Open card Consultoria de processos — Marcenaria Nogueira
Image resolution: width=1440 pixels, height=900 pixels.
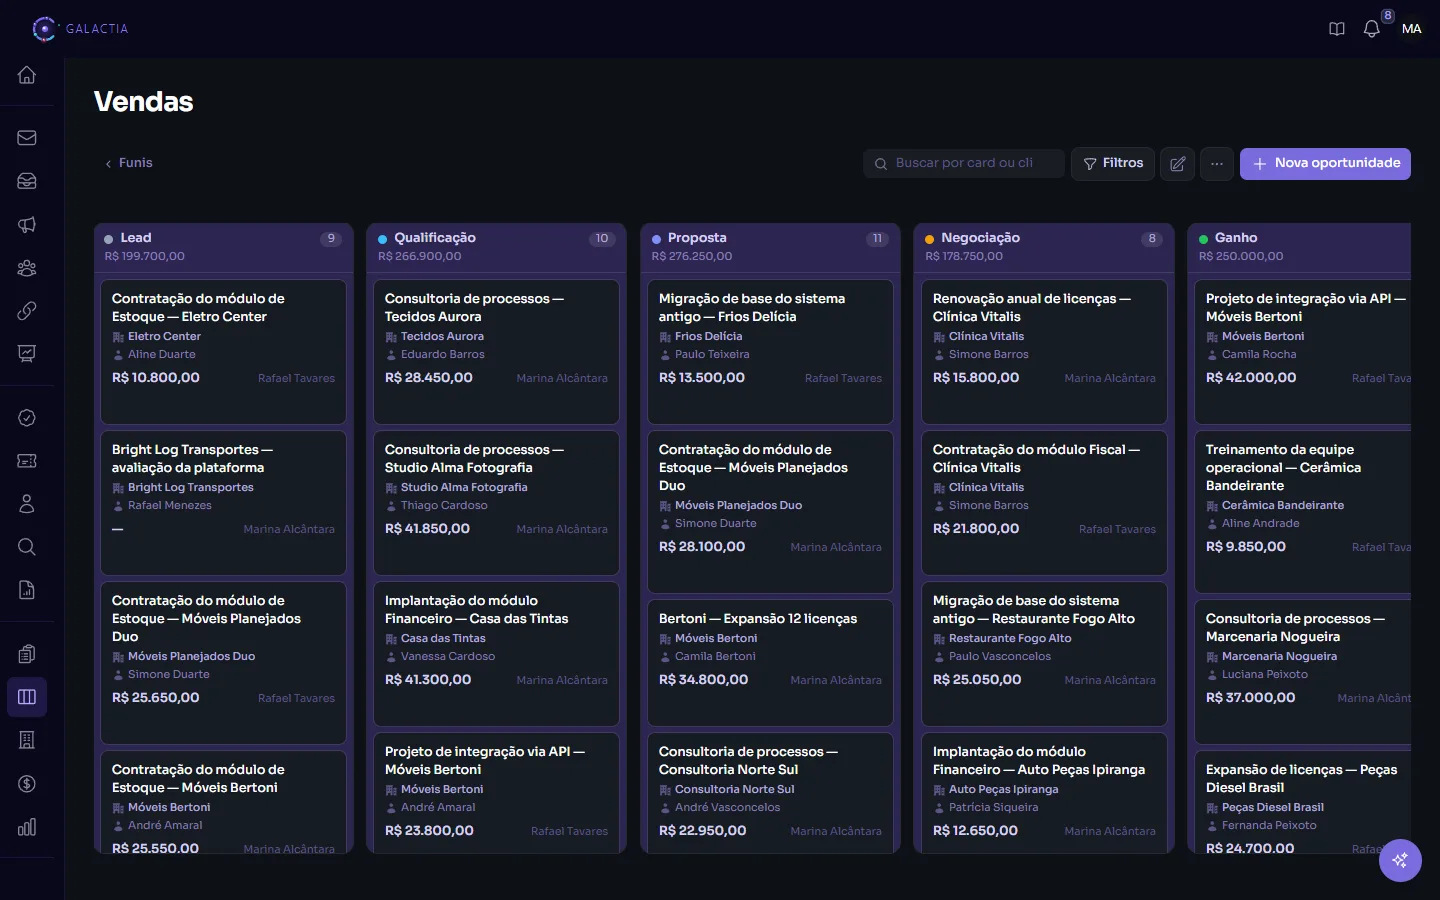(1303, 672)
